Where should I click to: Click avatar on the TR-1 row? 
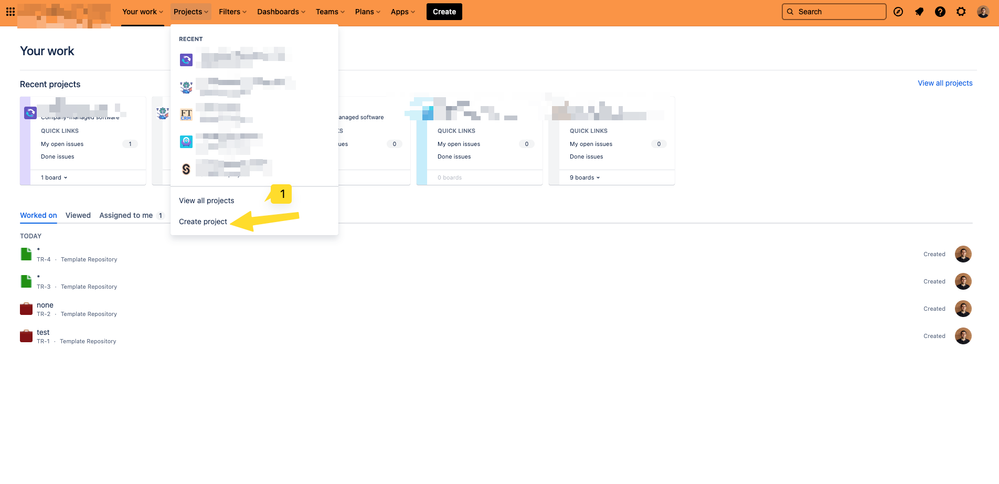coord(963,336)
